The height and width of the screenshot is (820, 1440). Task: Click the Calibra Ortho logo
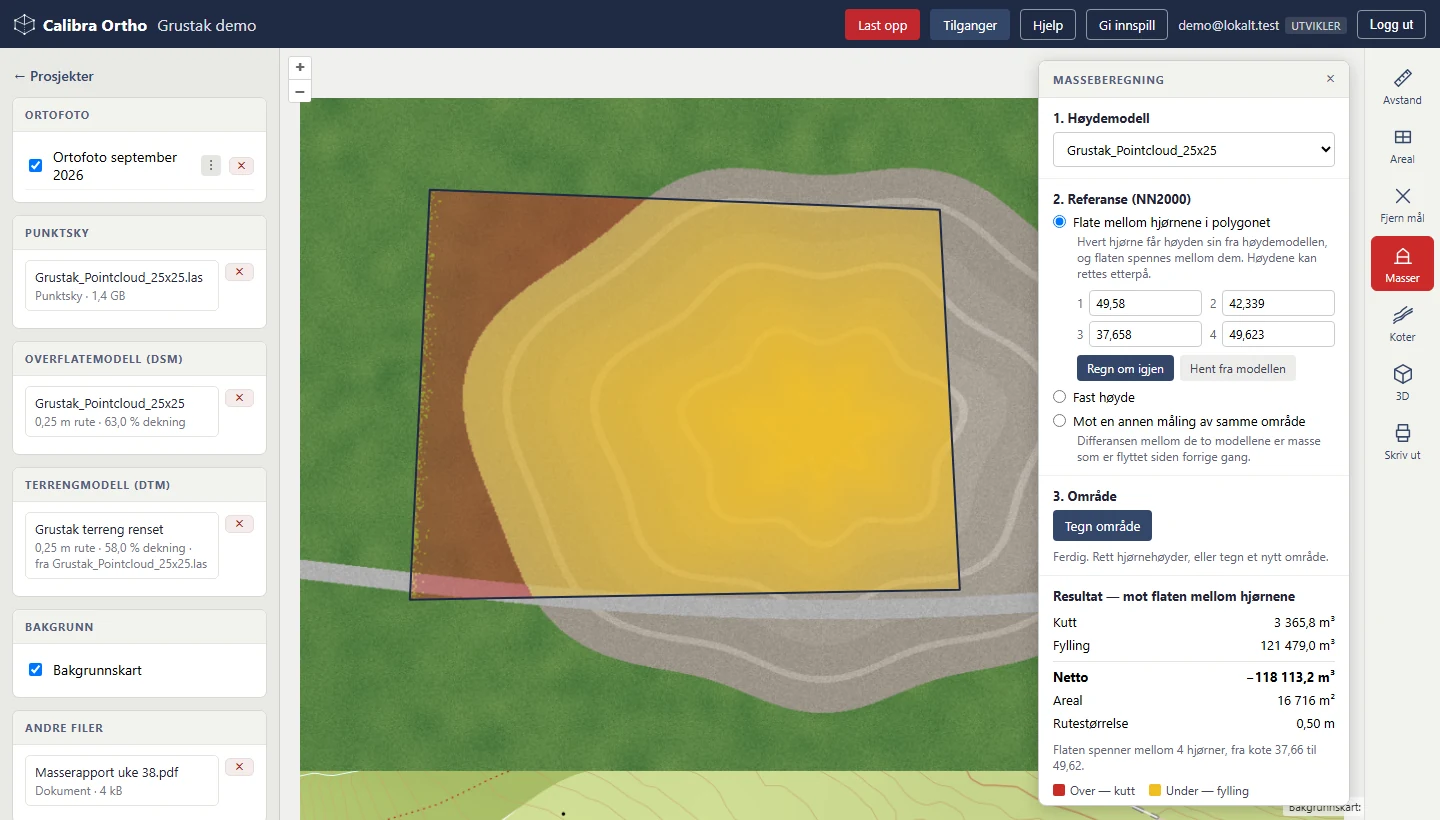pyautogui.click(x=79, y=25)
